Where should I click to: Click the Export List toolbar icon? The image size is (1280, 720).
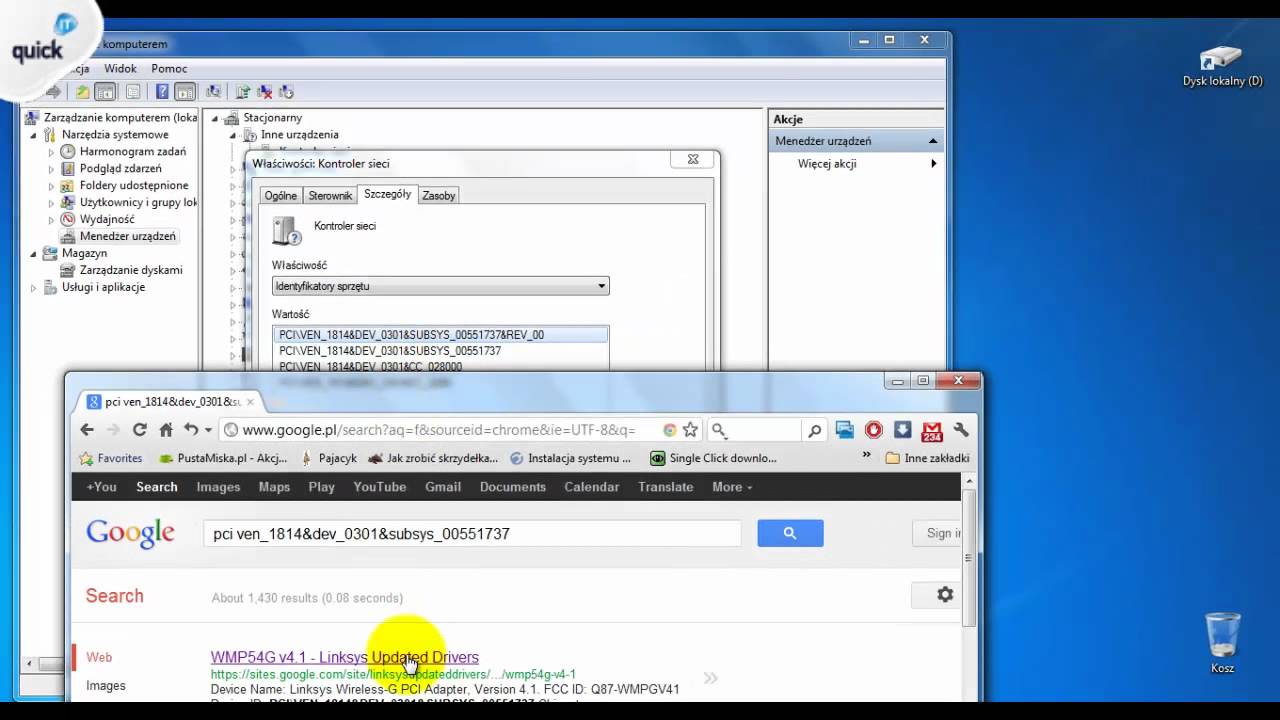(x=133, y=92)
